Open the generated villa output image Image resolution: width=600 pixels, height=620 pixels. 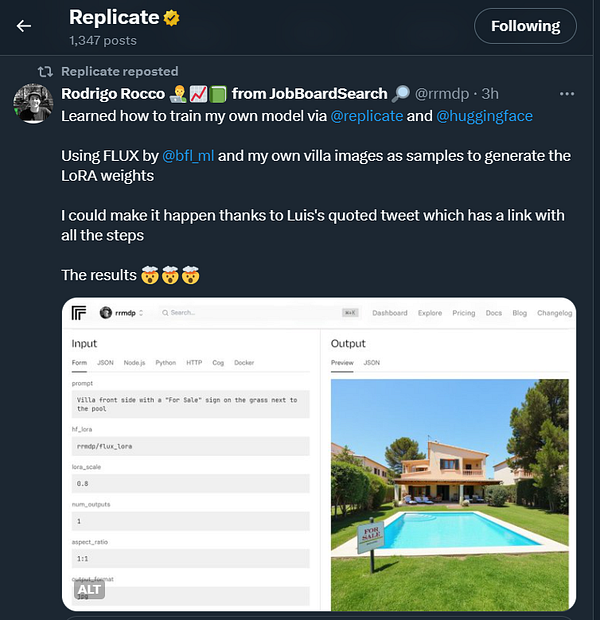[450, 495]
